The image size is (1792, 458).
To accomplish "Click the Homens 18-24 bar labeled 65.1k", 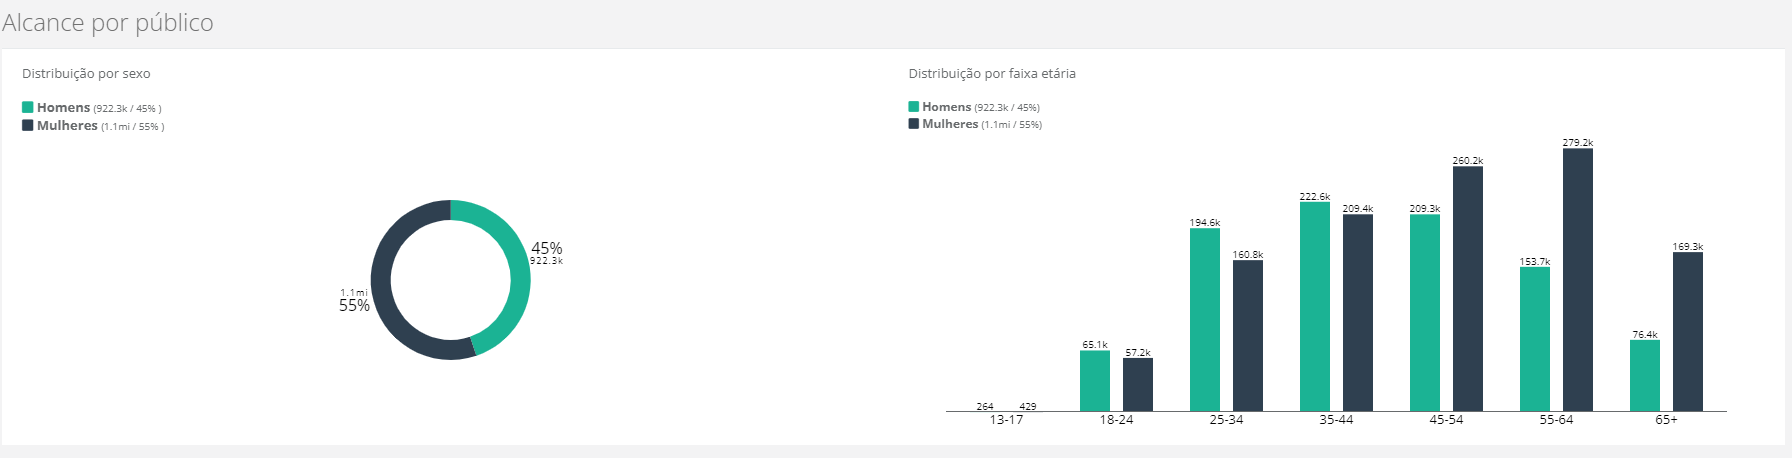I will (x=1095, y=381).
